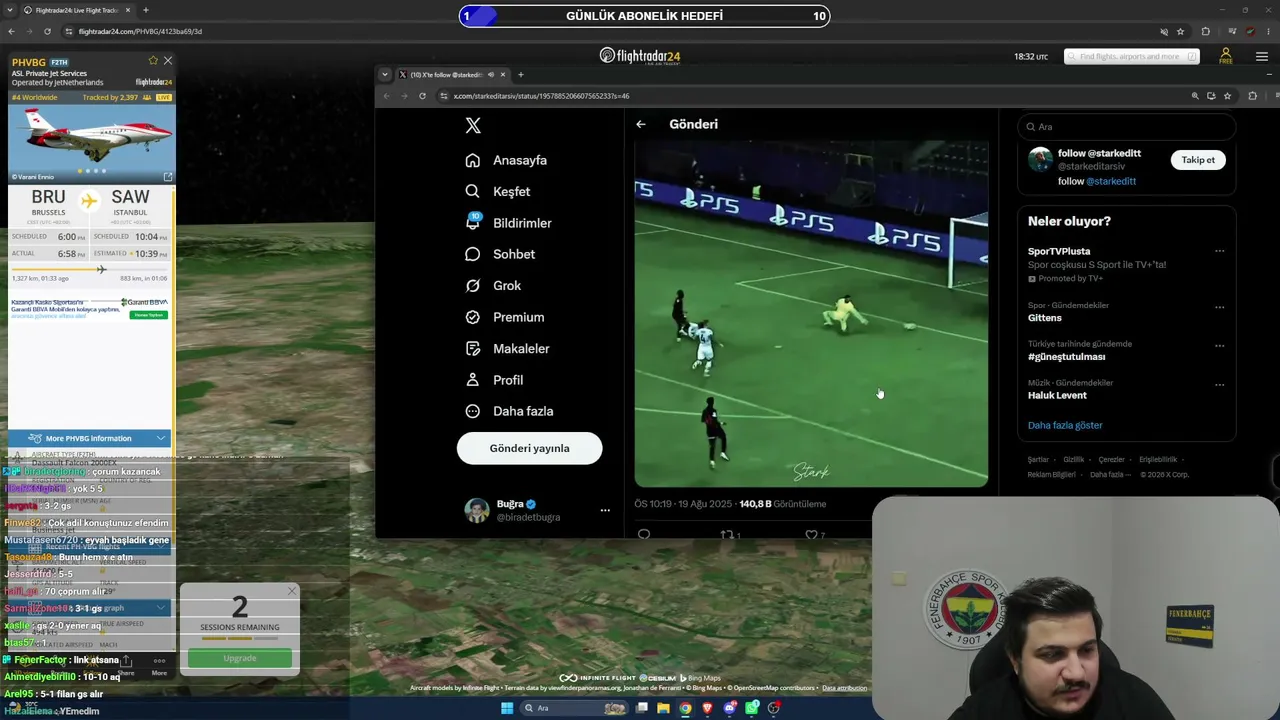Open File Explorer from the taskbar

[662, 708]
